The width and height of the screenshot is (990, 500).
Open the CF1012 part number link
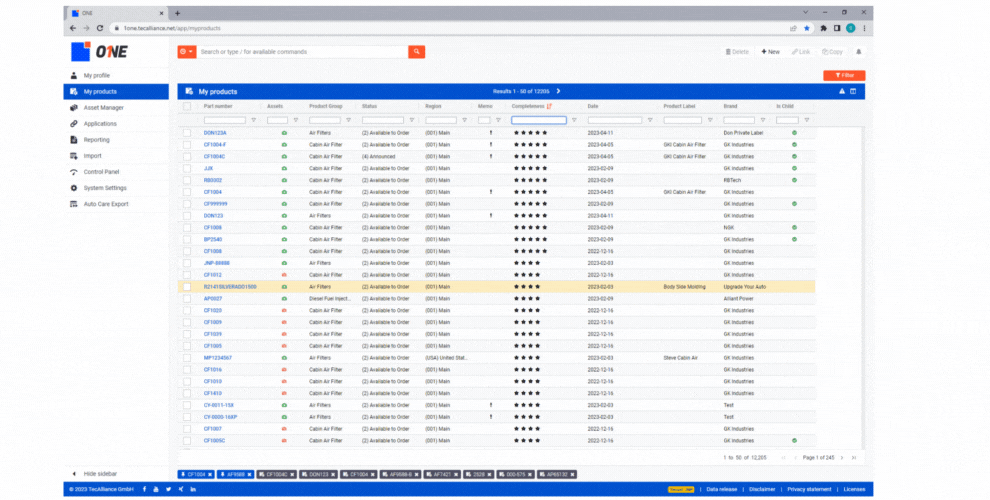[213, 274]
